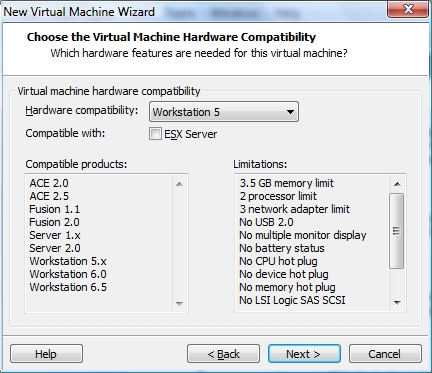Click 'No device hot plug' limitation

pos(284,274)
